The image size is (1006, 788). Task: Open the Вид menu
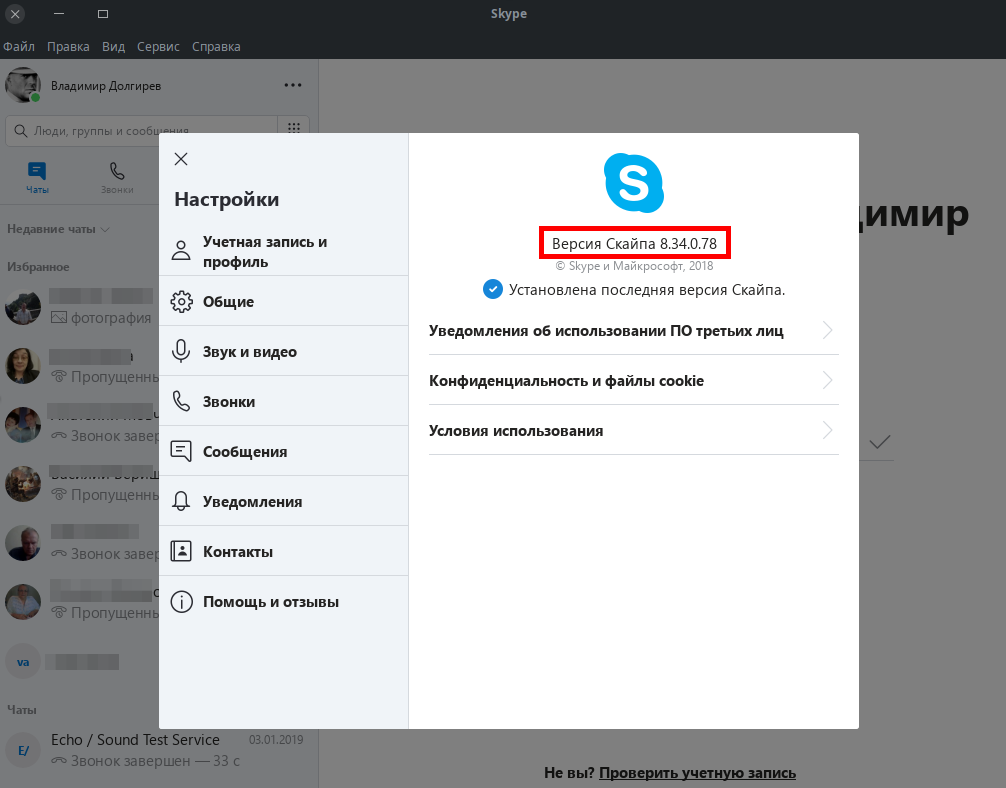(x=114, y=46)
